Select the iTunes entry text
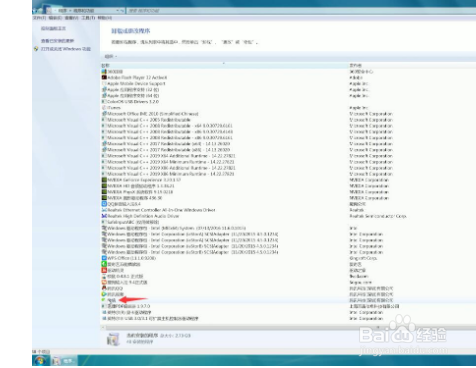The height and width of the screenshot is (368, 476). (x=114, y=108)
